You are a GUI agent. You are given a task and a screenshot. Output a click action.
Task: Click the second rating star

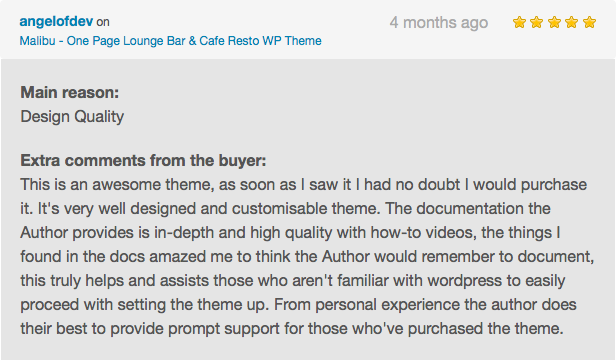coord(536,22)
